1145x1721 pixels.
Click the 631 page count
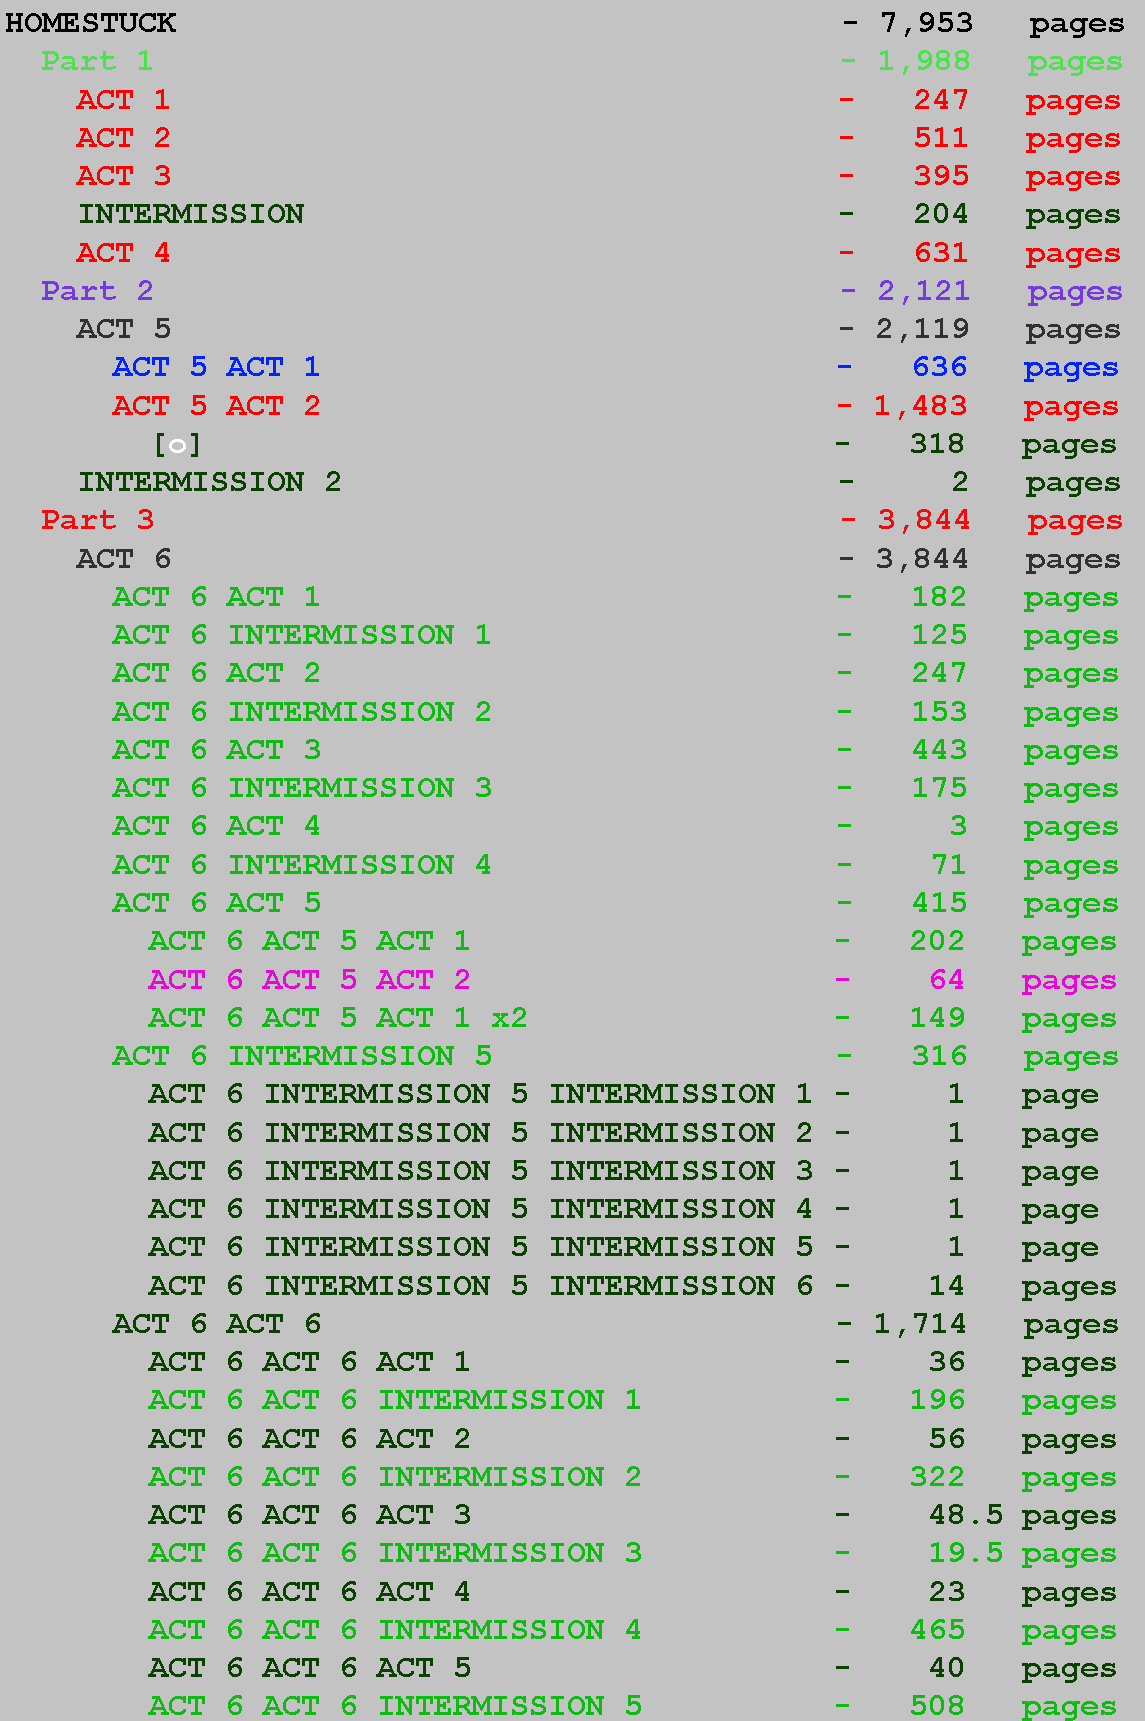(941, 253)
